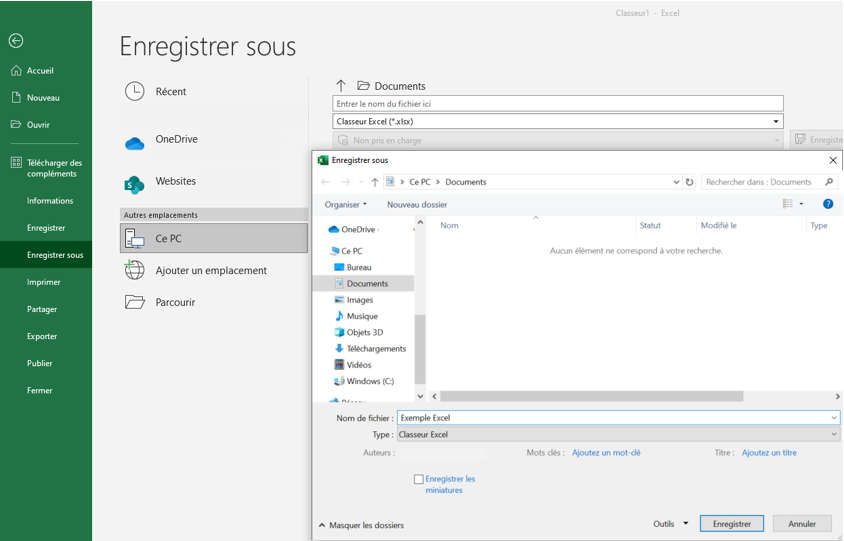Go up one level arrow beside Documents
This screenshot has width=844, height=541.
point(341,86)
